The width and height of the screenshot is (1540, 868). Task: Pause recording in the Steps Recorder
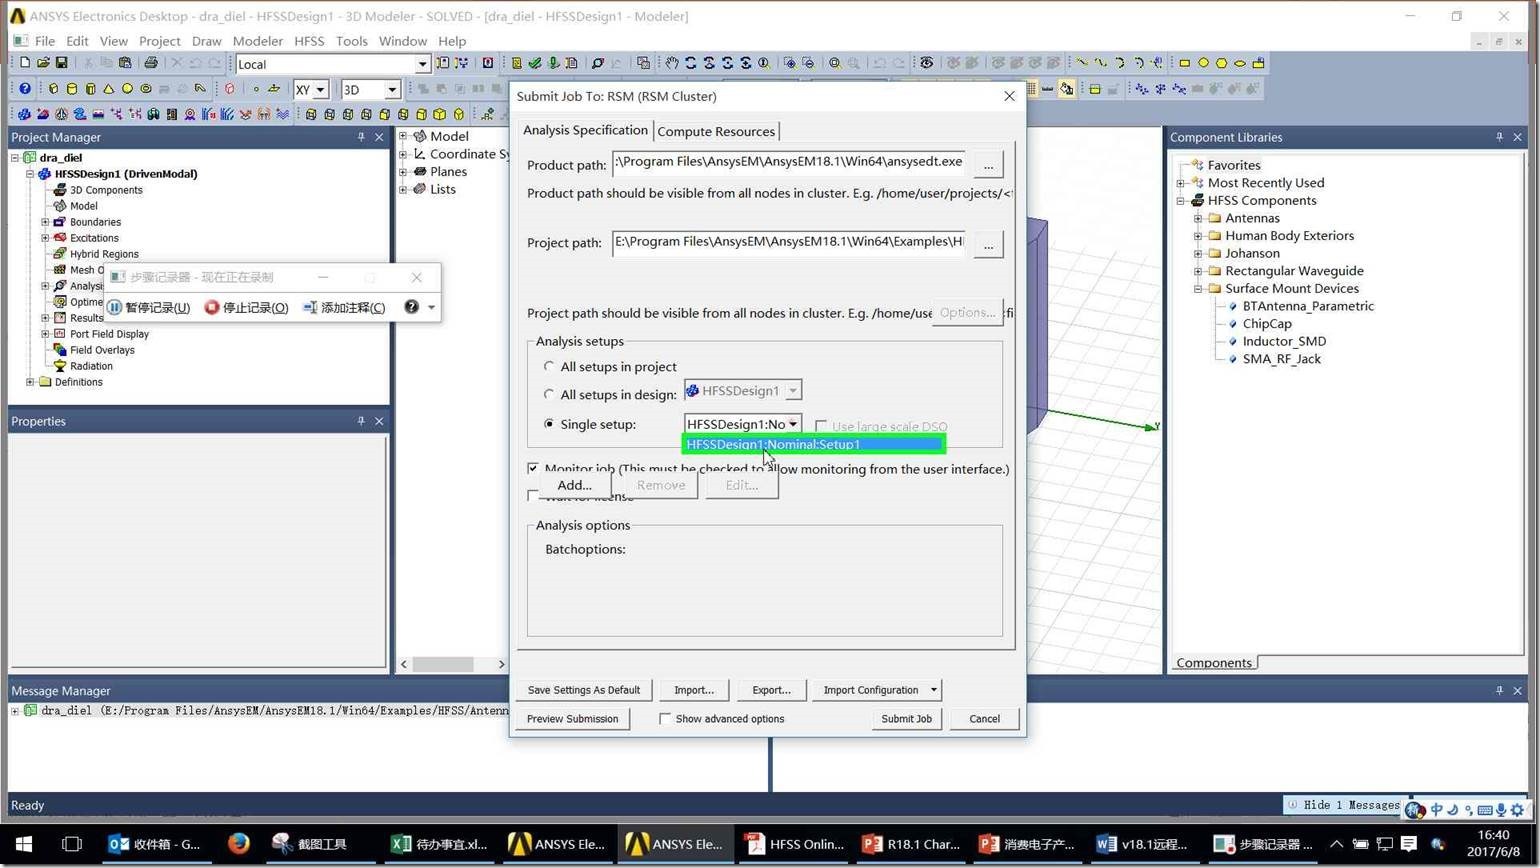(149, 307)
